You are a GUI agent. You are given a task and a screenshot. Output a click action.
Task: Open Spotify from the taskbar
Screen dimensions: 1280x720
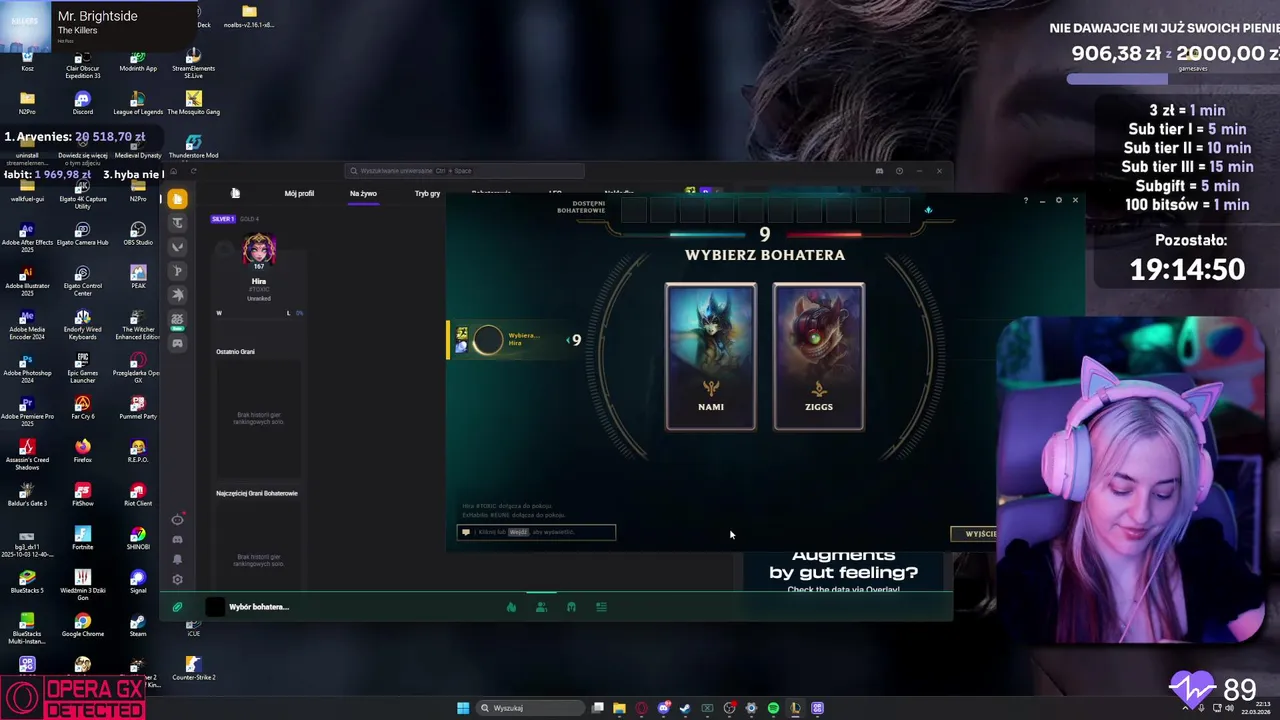[x=773, y=708]
